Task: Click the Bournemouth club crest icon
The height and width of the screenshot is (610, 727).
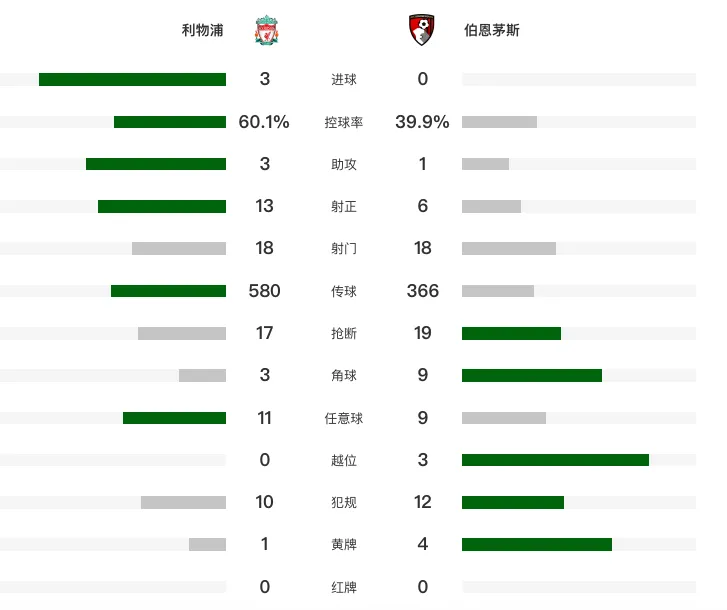Action: 421,30
